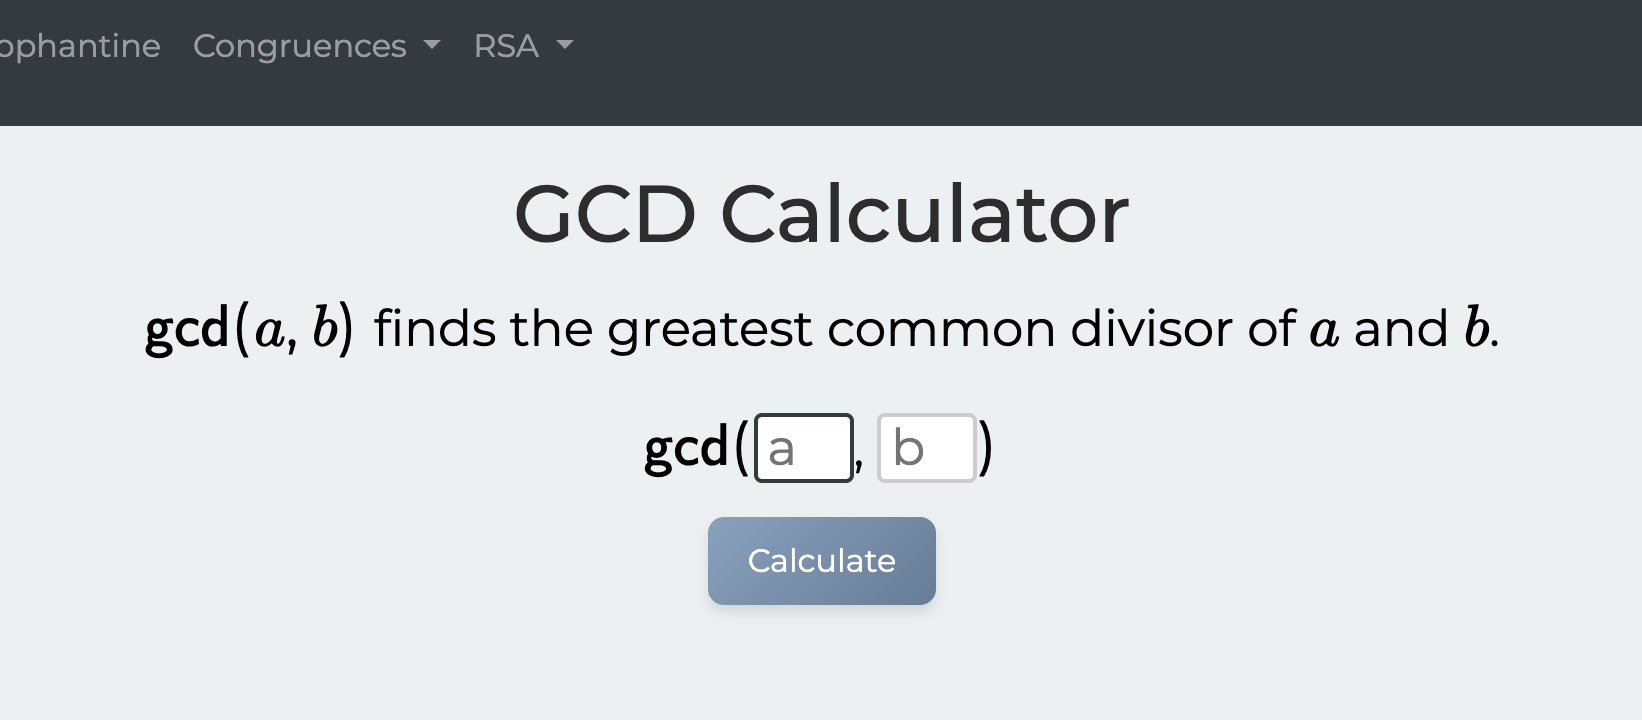Click the caret arrow next to RSA

coord(565,46)
